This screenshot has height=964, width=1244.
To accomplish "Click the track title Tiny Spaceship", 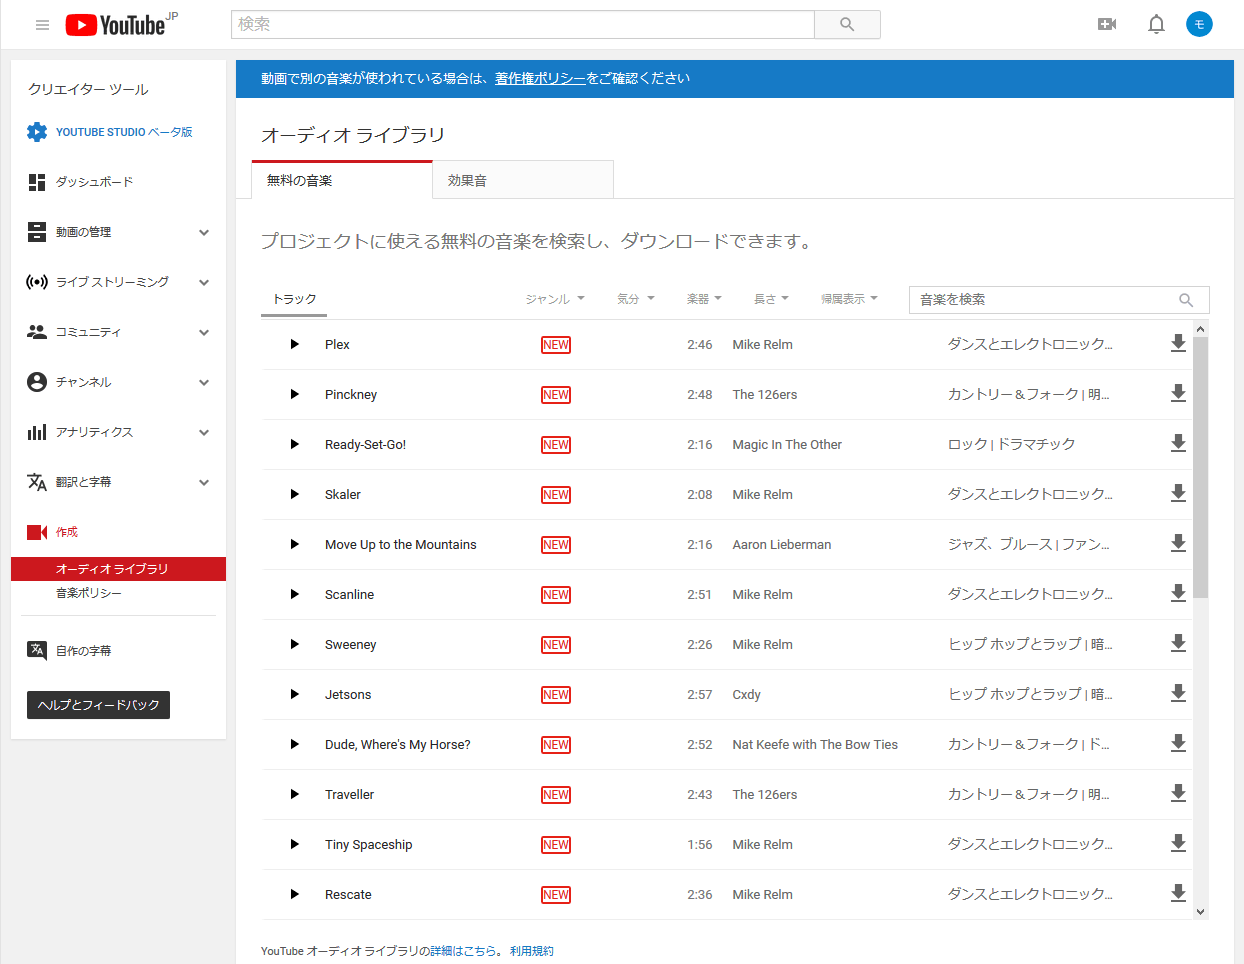I will point(368,844).
